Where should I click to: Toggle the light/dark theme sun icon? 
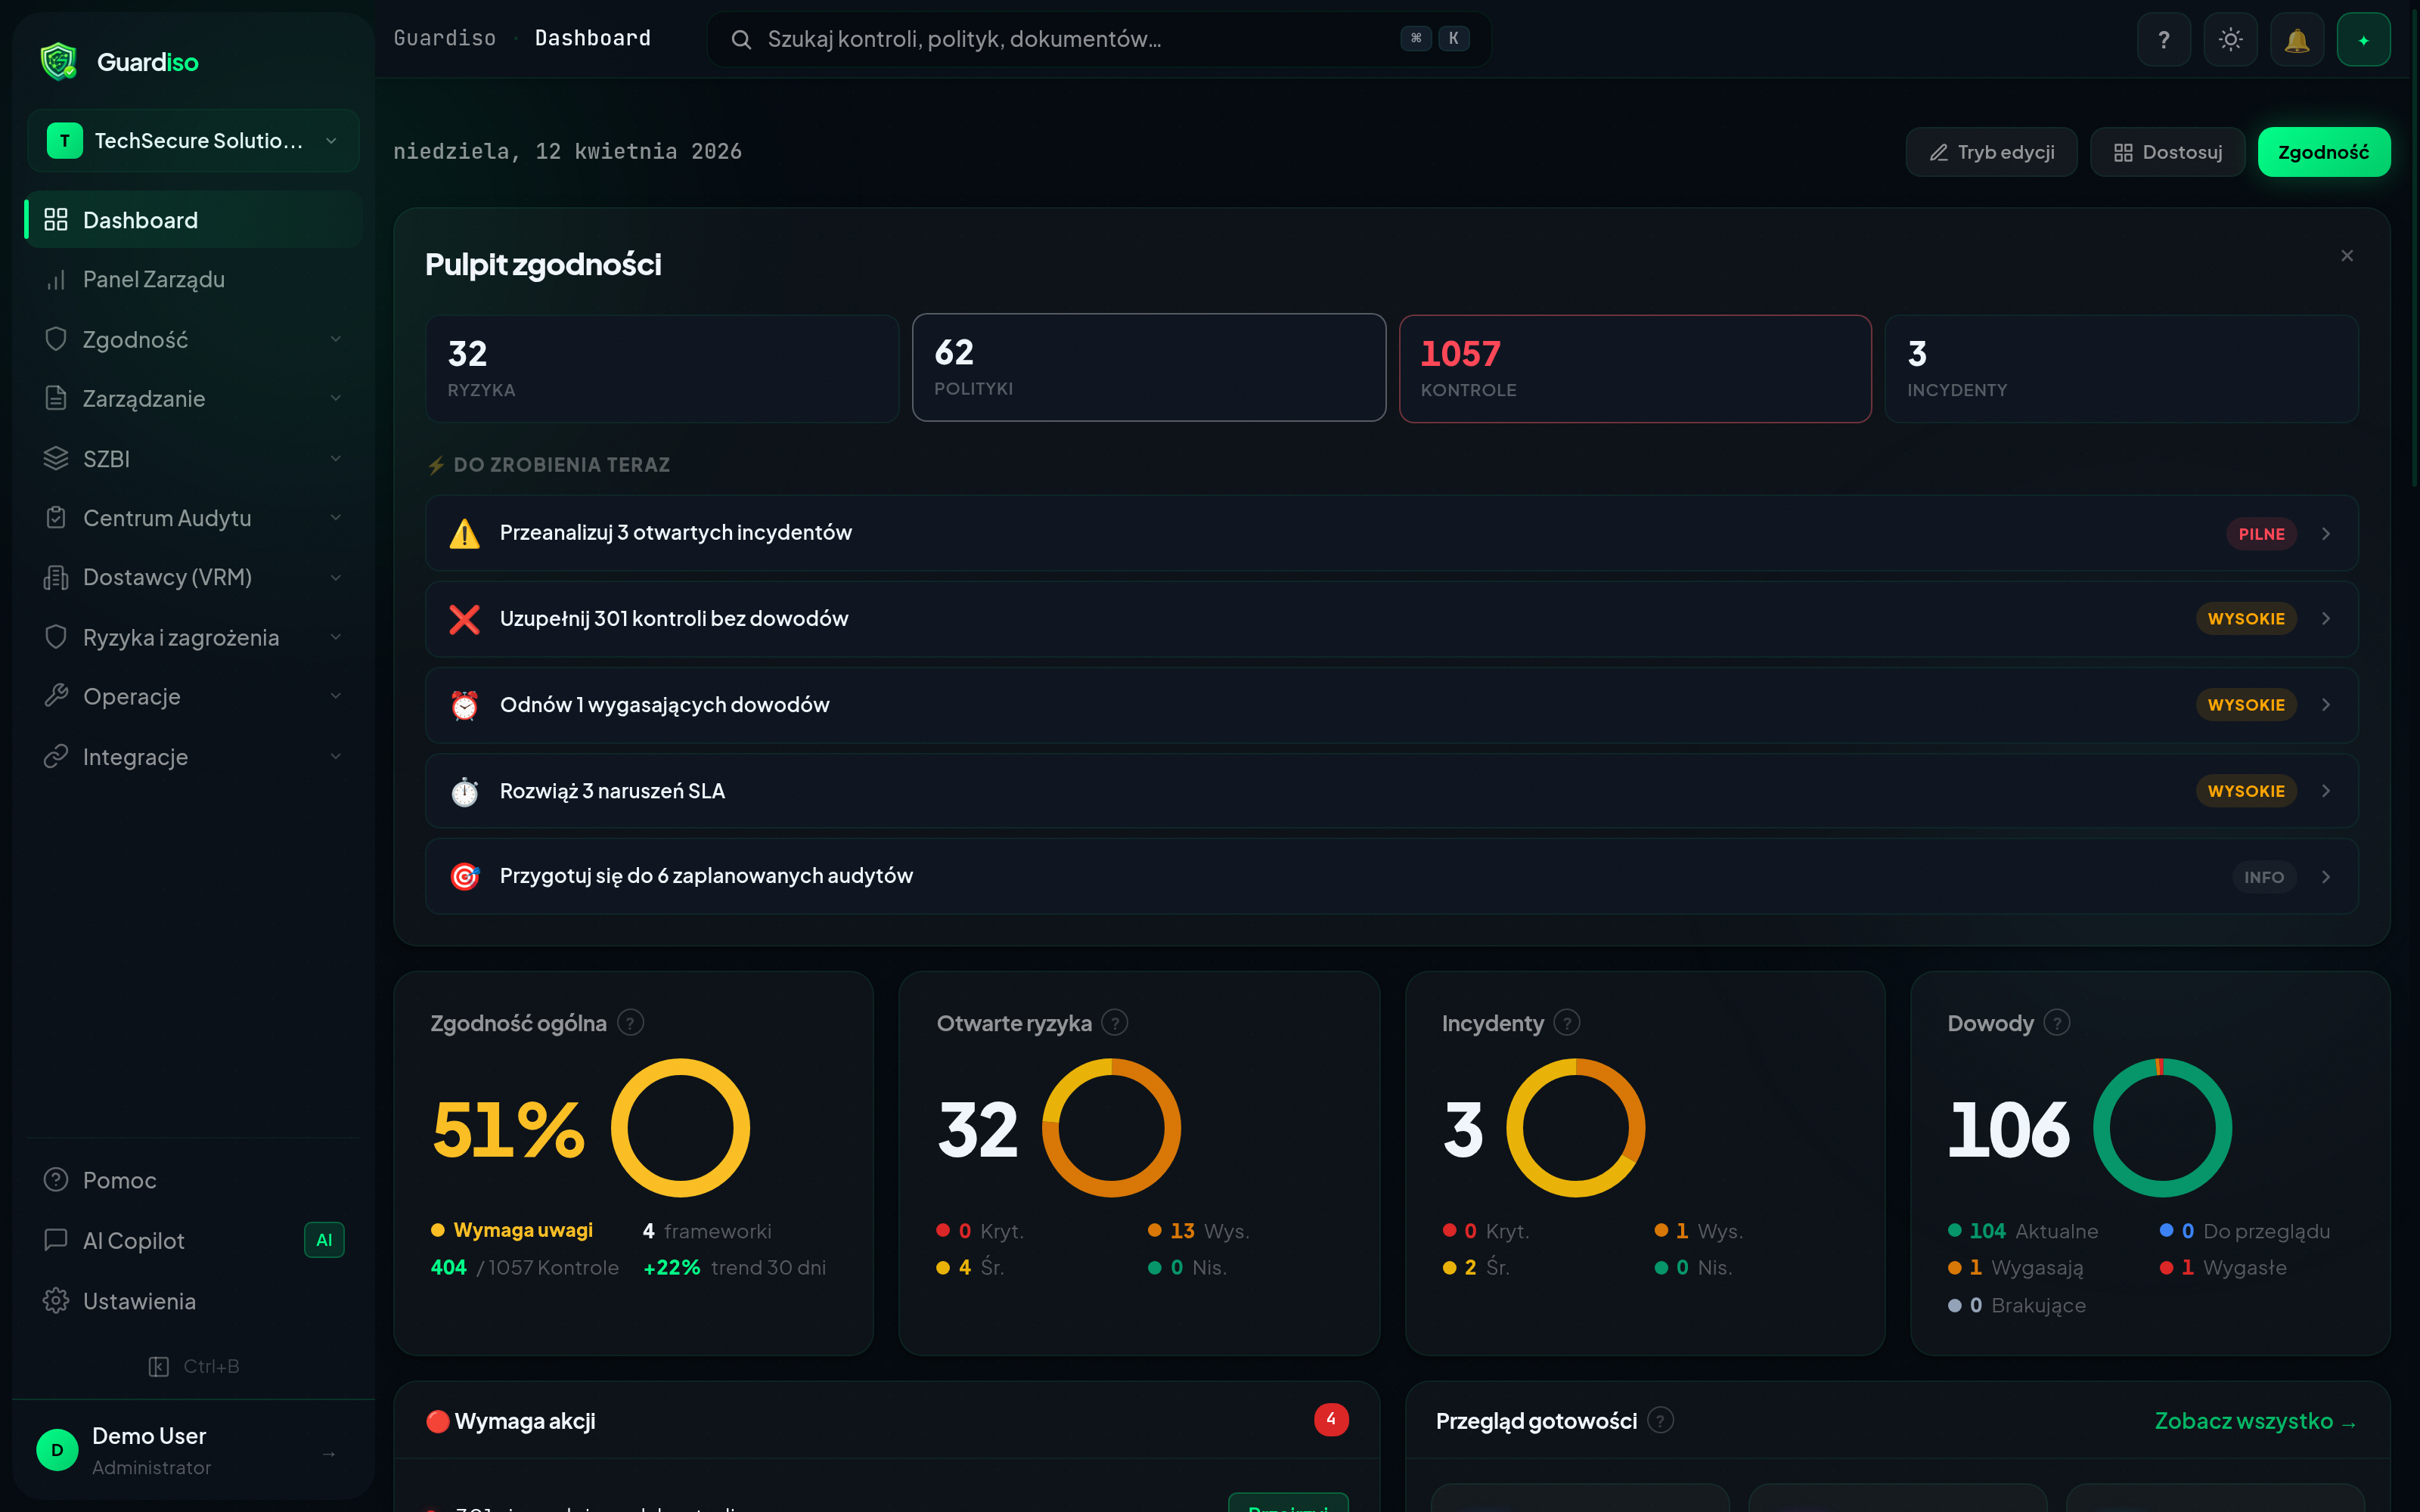pos(2230,40)
